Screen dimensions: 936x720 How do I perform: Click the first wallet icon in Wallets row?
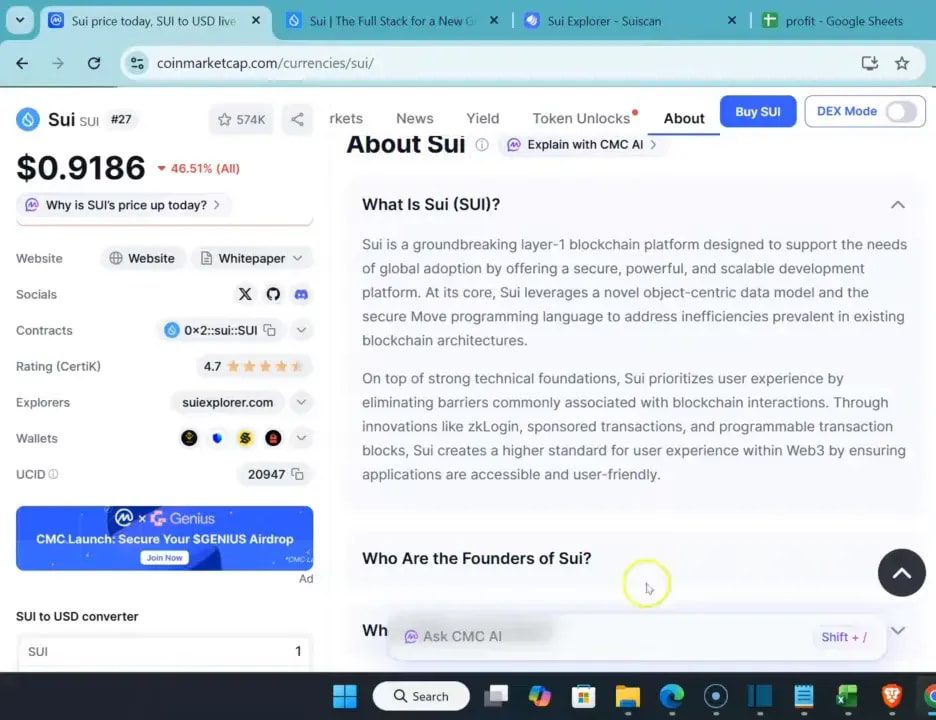pyautogui.click(x=189, y=438)
